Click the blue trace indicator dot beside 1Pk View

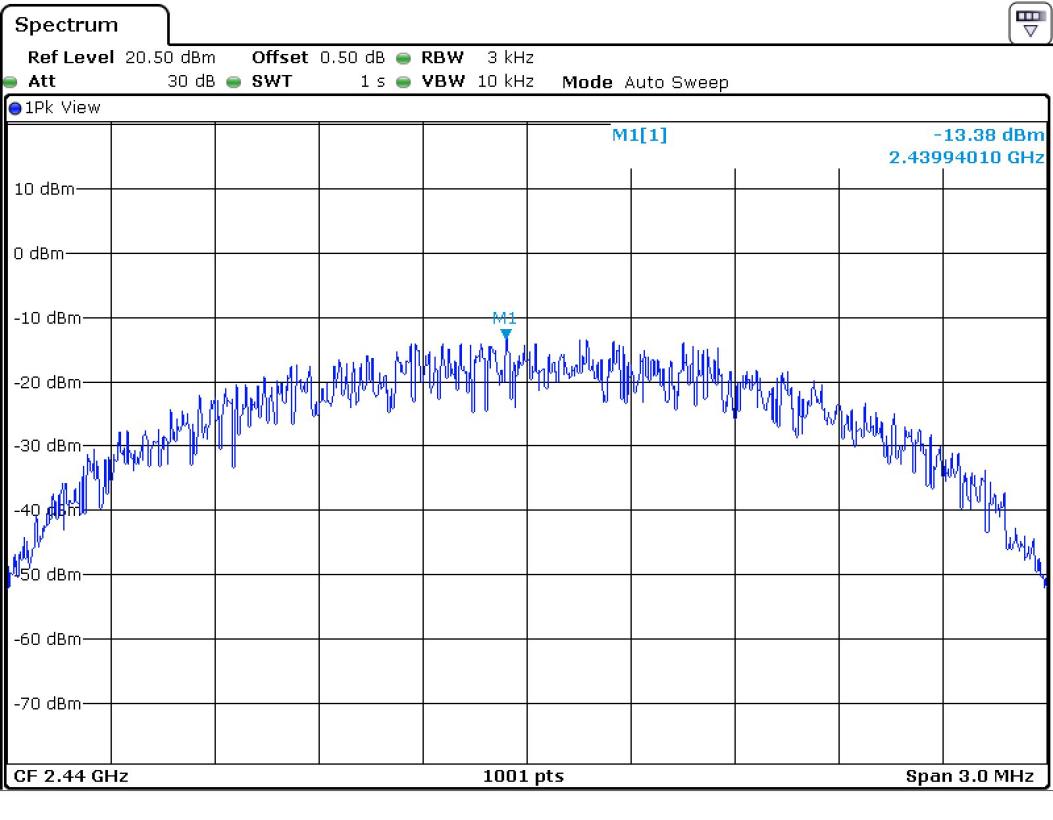15,108
